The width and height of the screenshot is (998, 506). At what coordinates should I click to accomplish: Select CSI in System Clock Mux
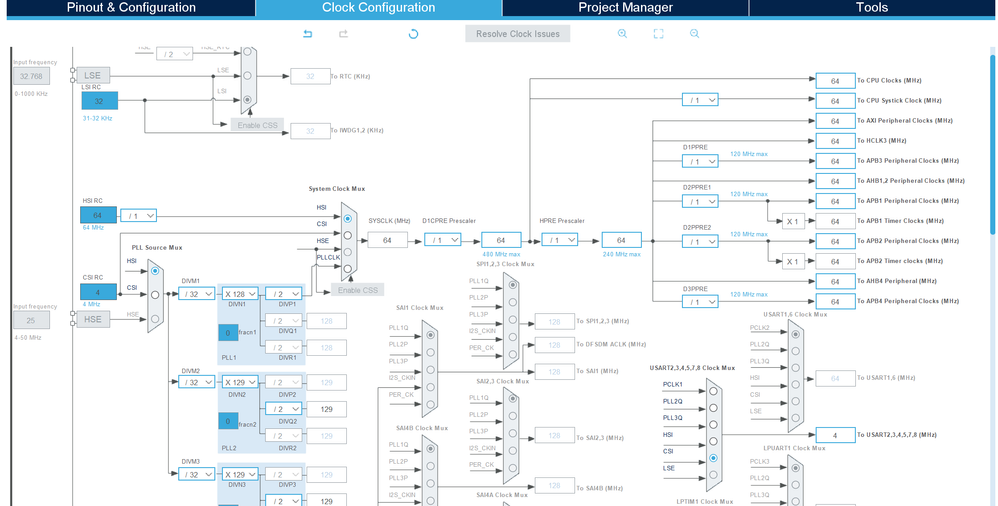[x=348, y=235]
